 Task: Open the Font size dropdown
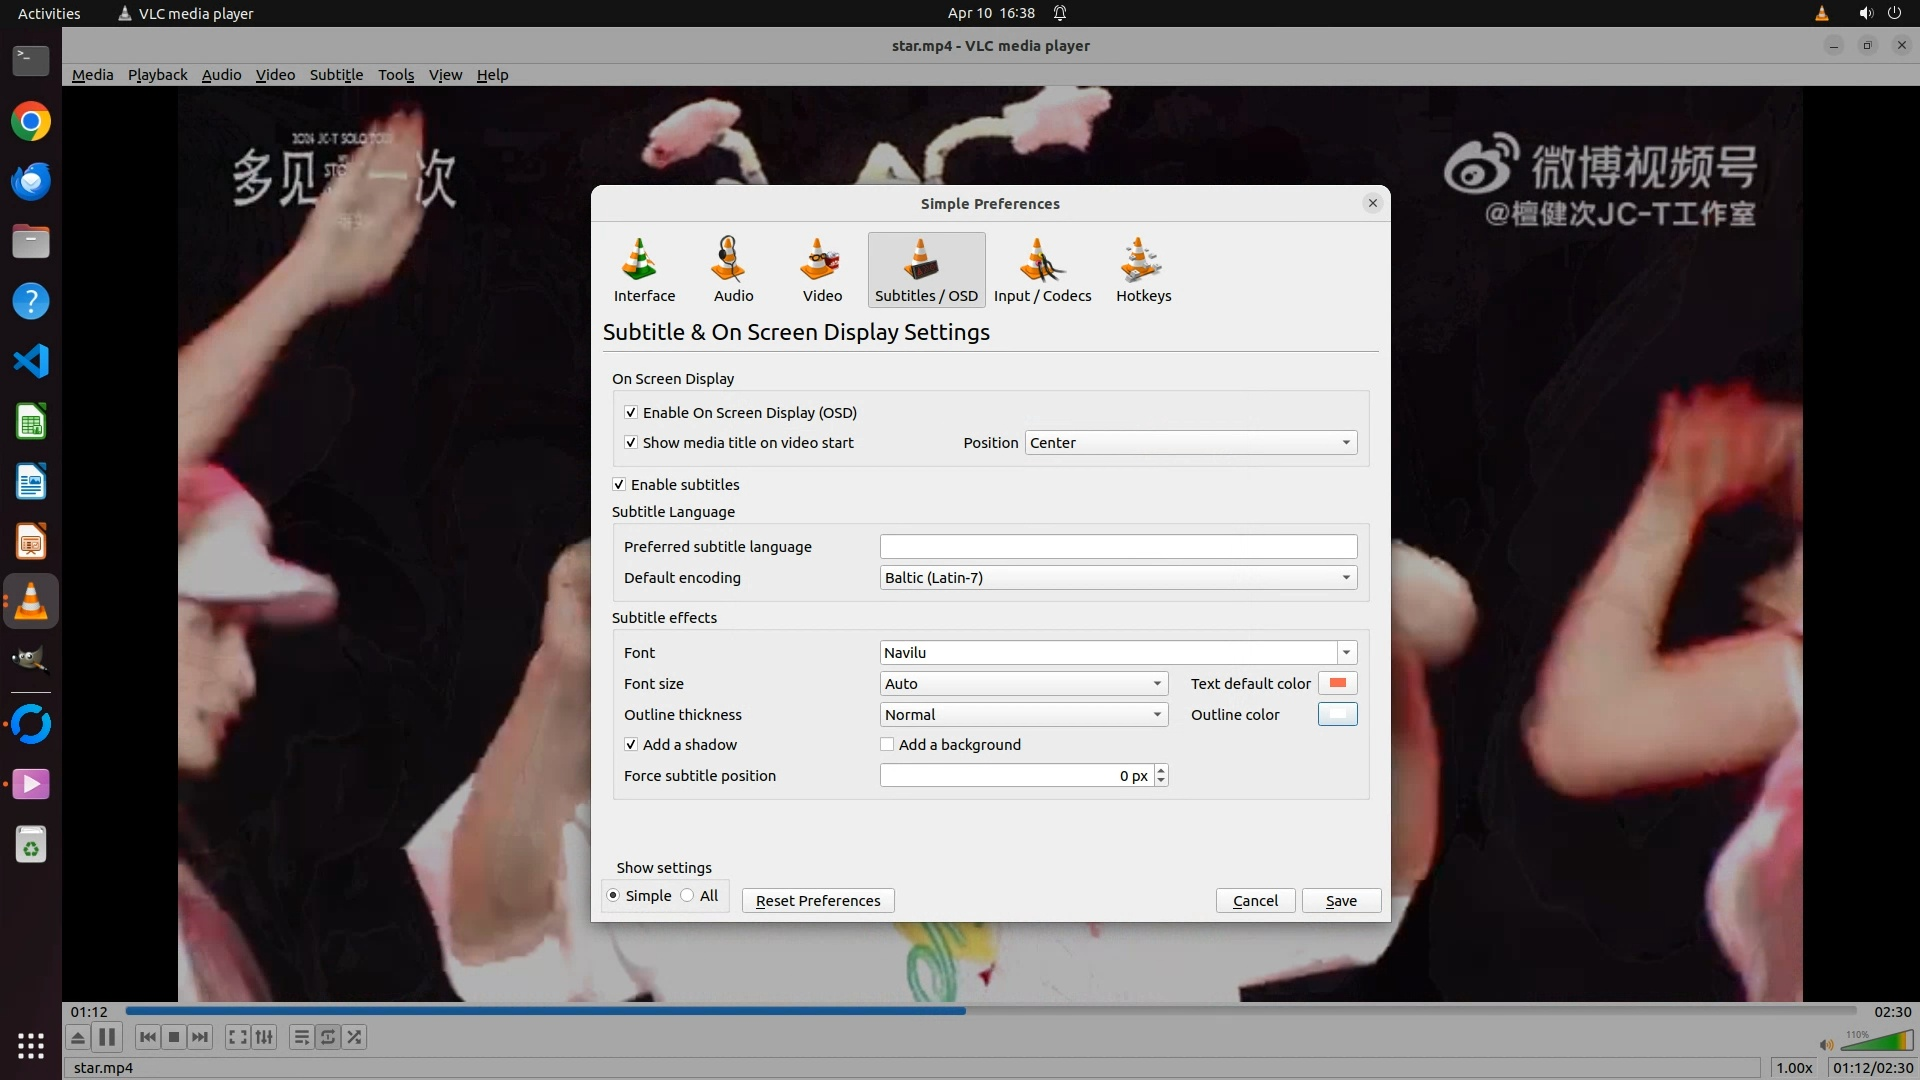1023,684
